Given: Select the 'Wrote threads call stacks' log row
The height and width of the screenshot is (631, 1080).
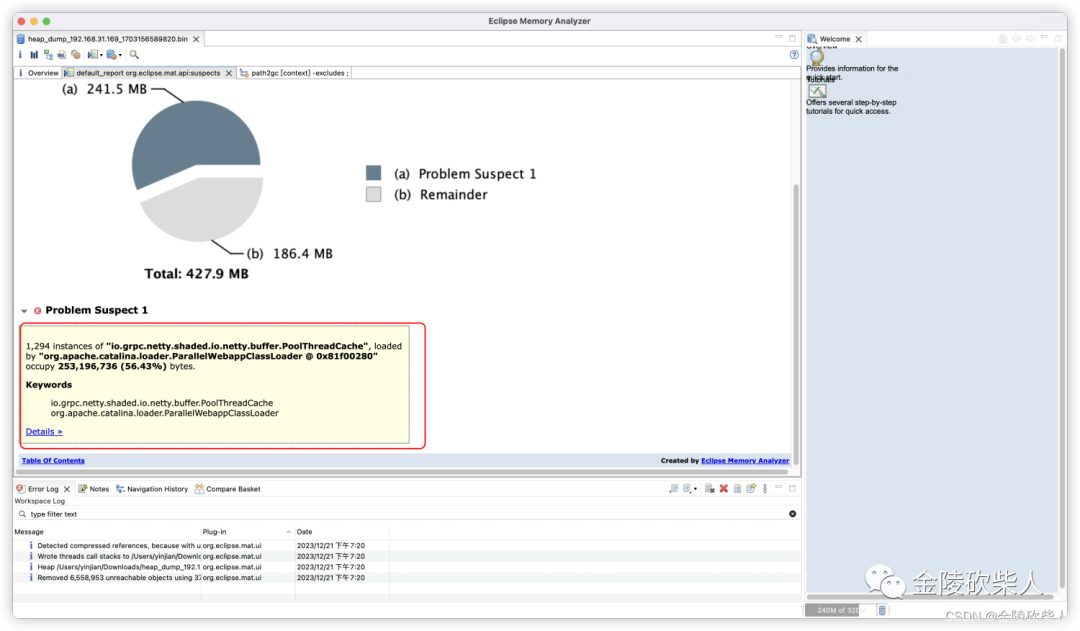Looking at the screenshot, I should tap(406, 557).
